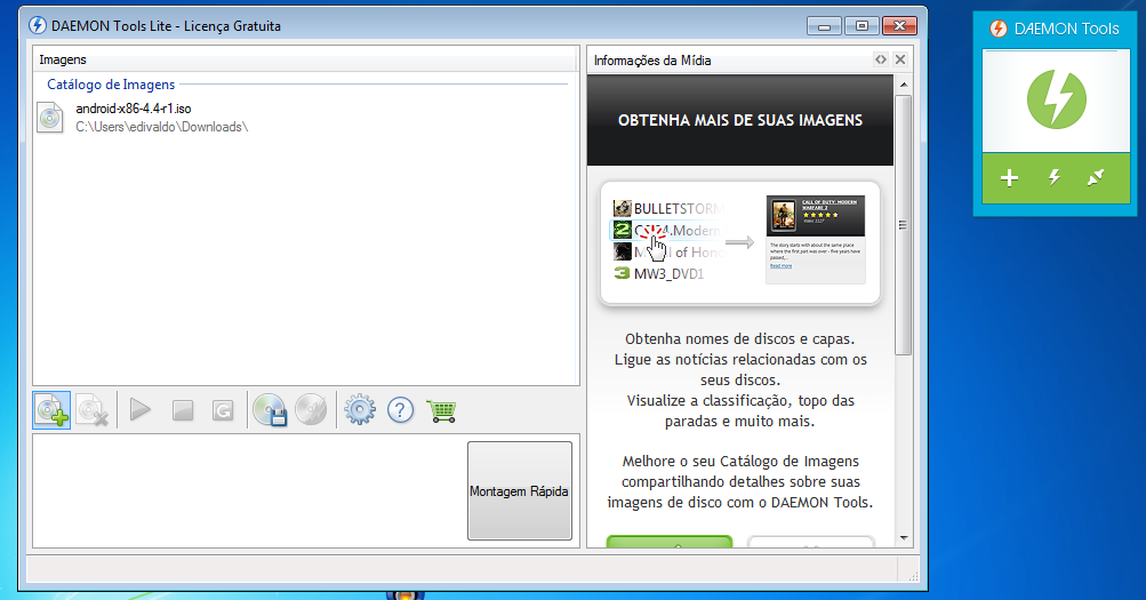
Task: Click the Remove Image disc icon
Action: [x=92, y=410]
